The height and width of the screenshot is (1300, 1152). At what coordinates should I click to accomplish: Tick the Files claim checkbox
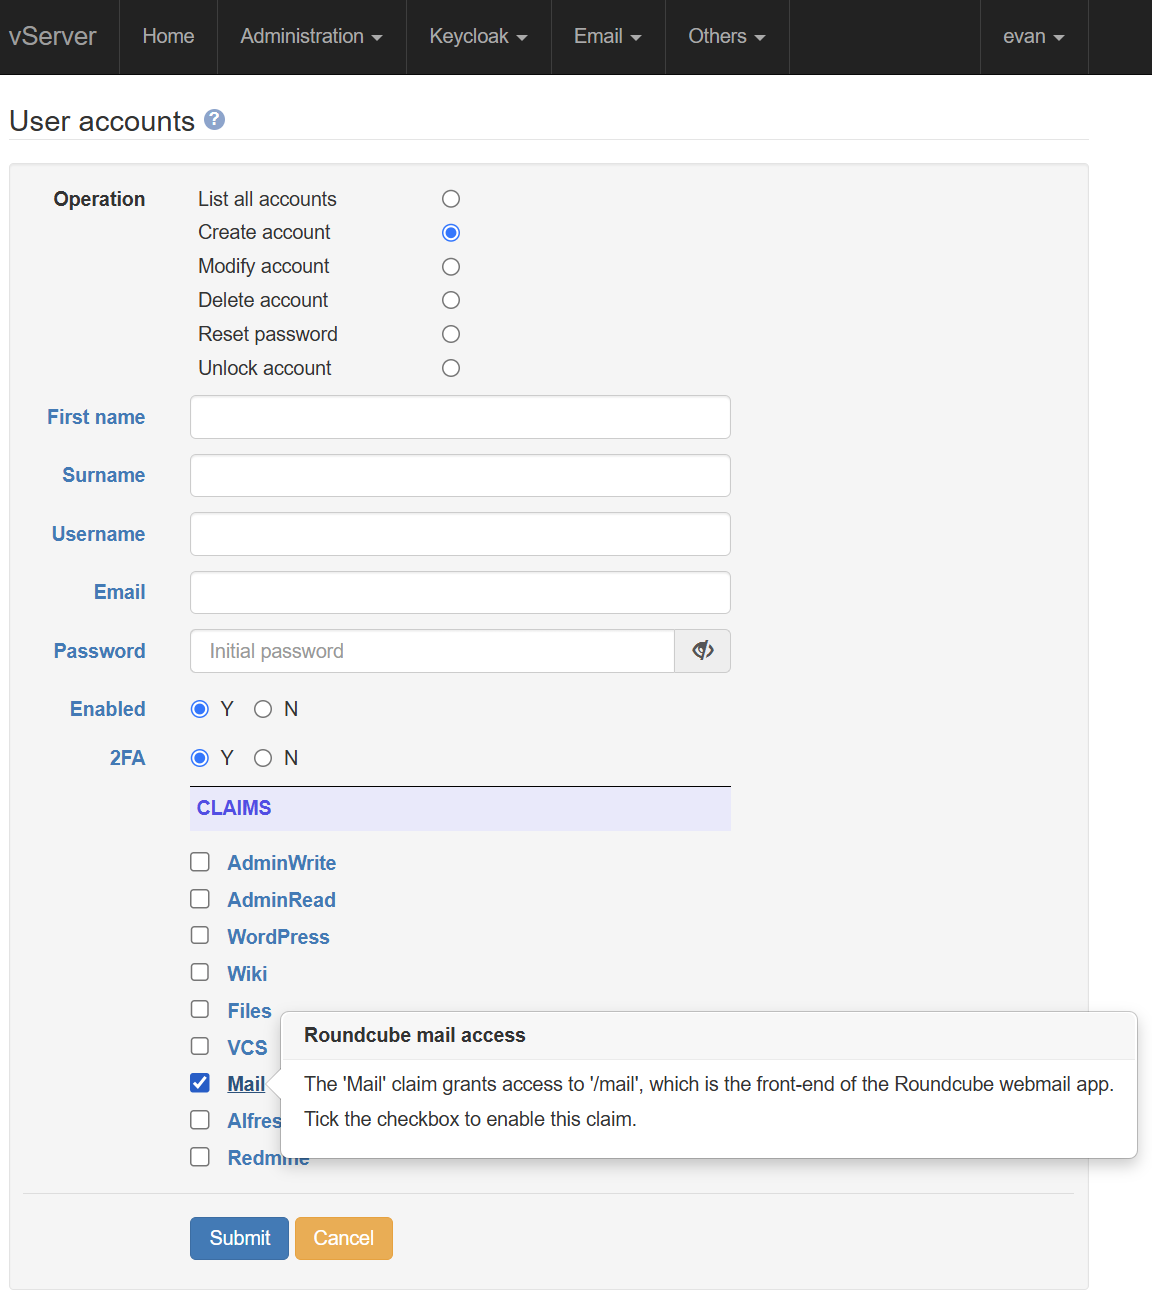200,1009
